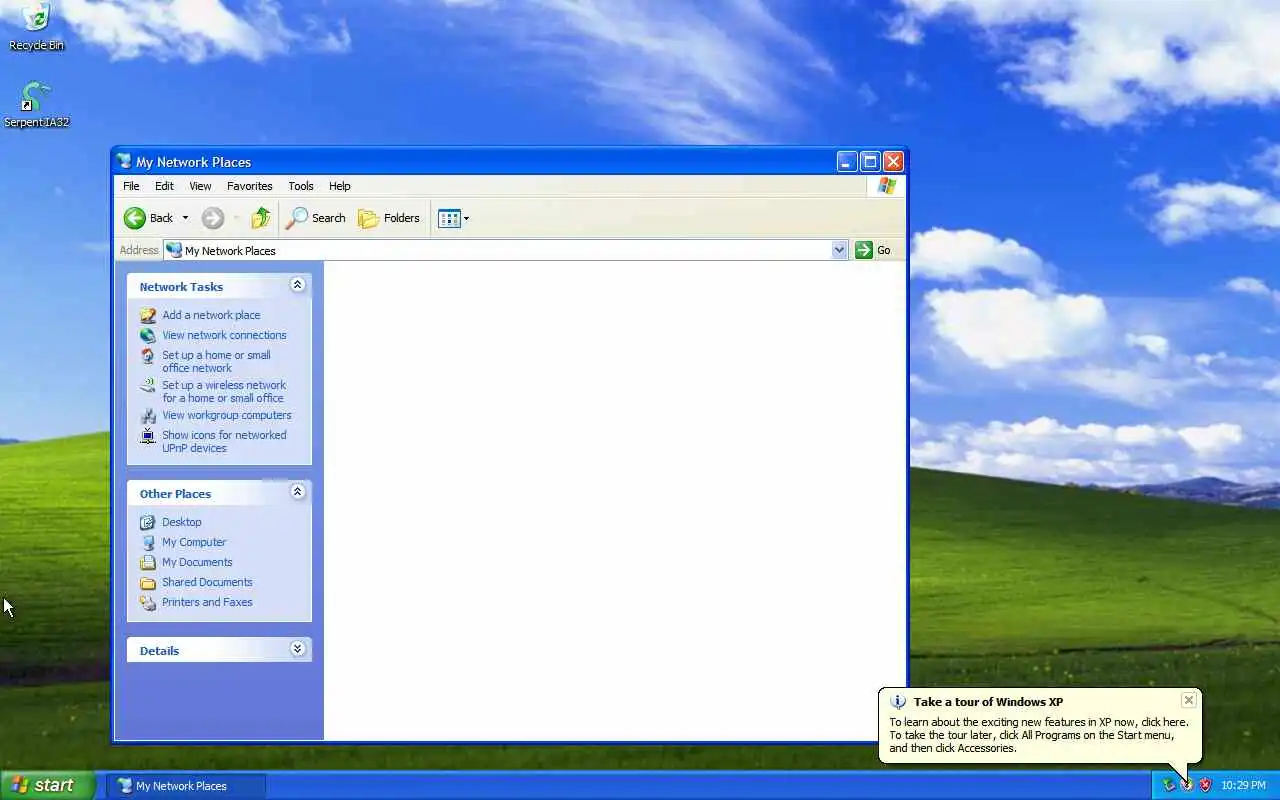The height and width of the screenshot is (800, 1280).
Task: Click the My Computer icon in Other Places
Action: [x=148, y=542]
